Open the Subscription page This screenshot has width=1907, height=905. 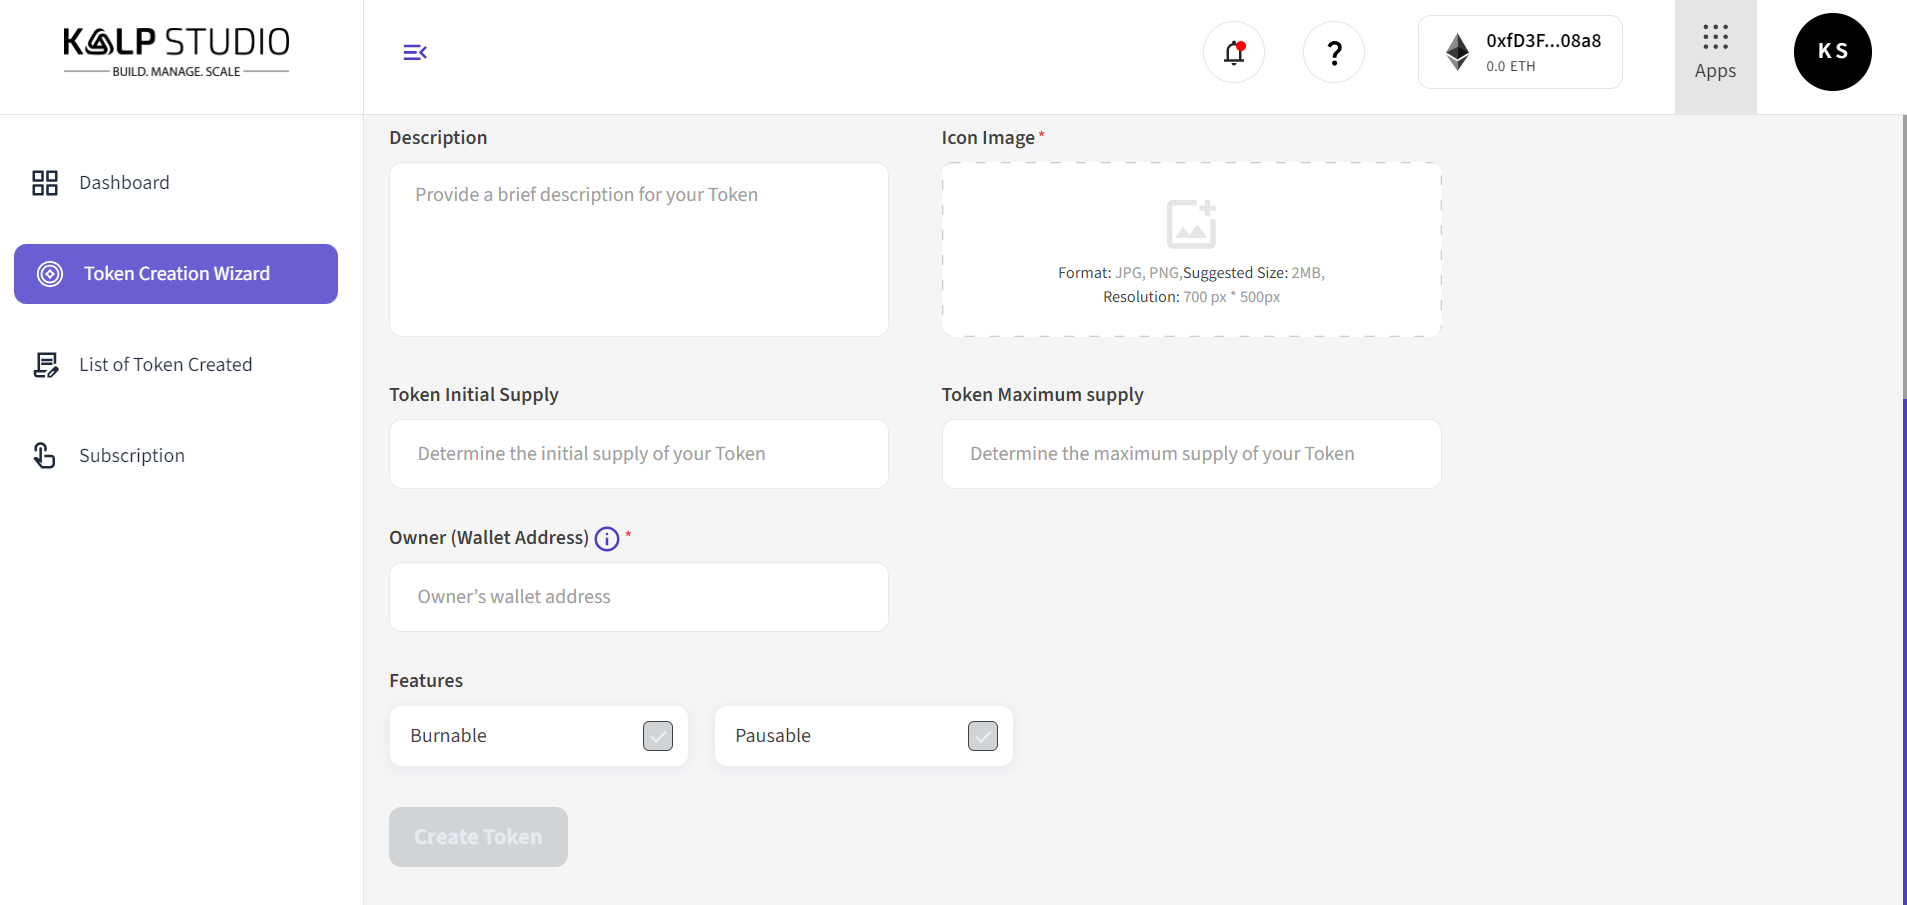[x=131, y=456]
